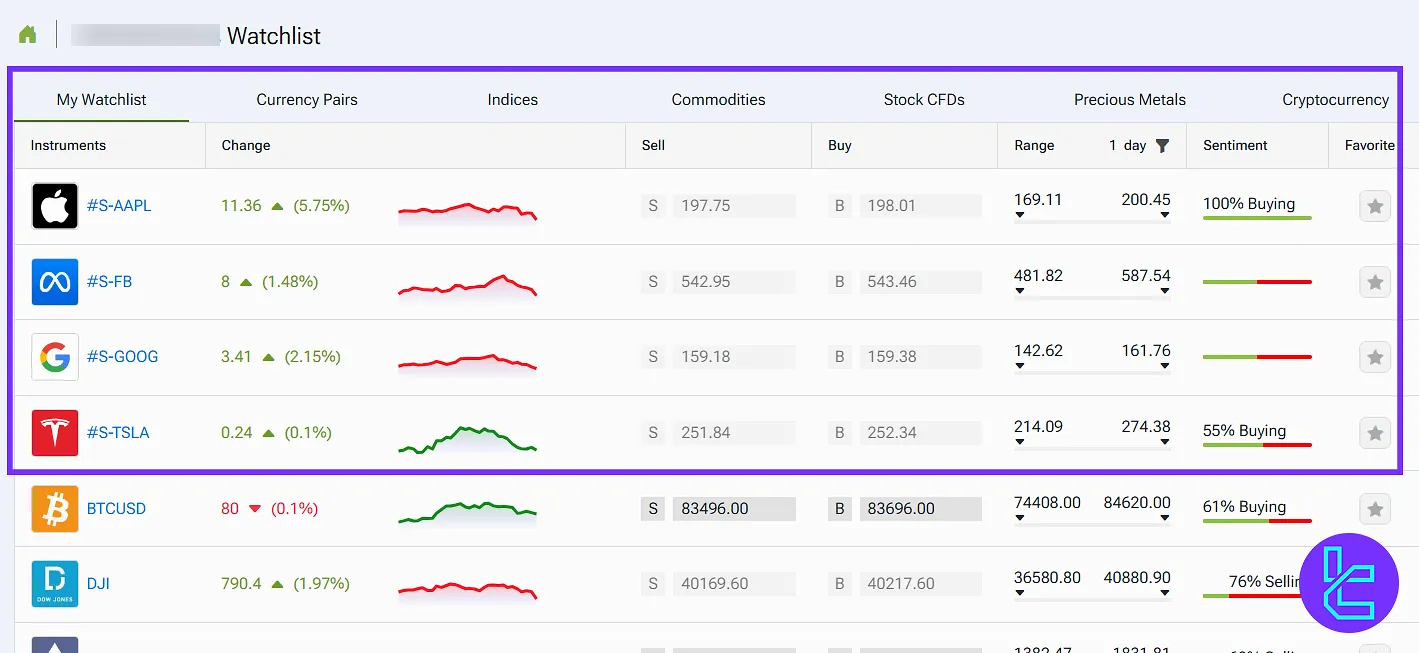Open the #S-GOOG instrument link

122,357
